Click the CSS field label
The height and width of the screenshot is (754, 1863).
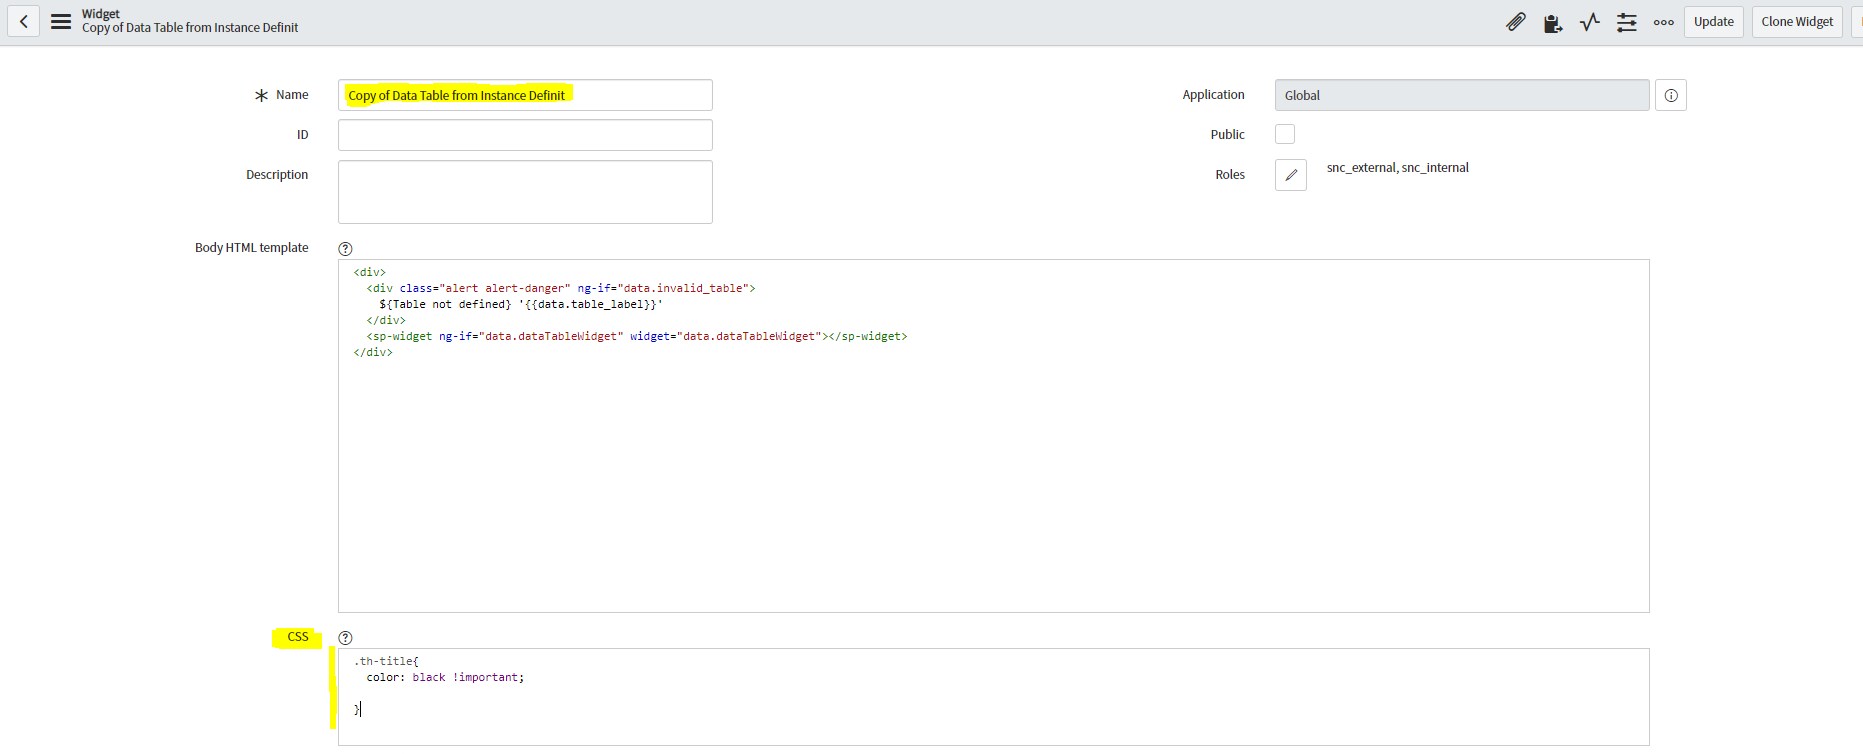point(298,637)
